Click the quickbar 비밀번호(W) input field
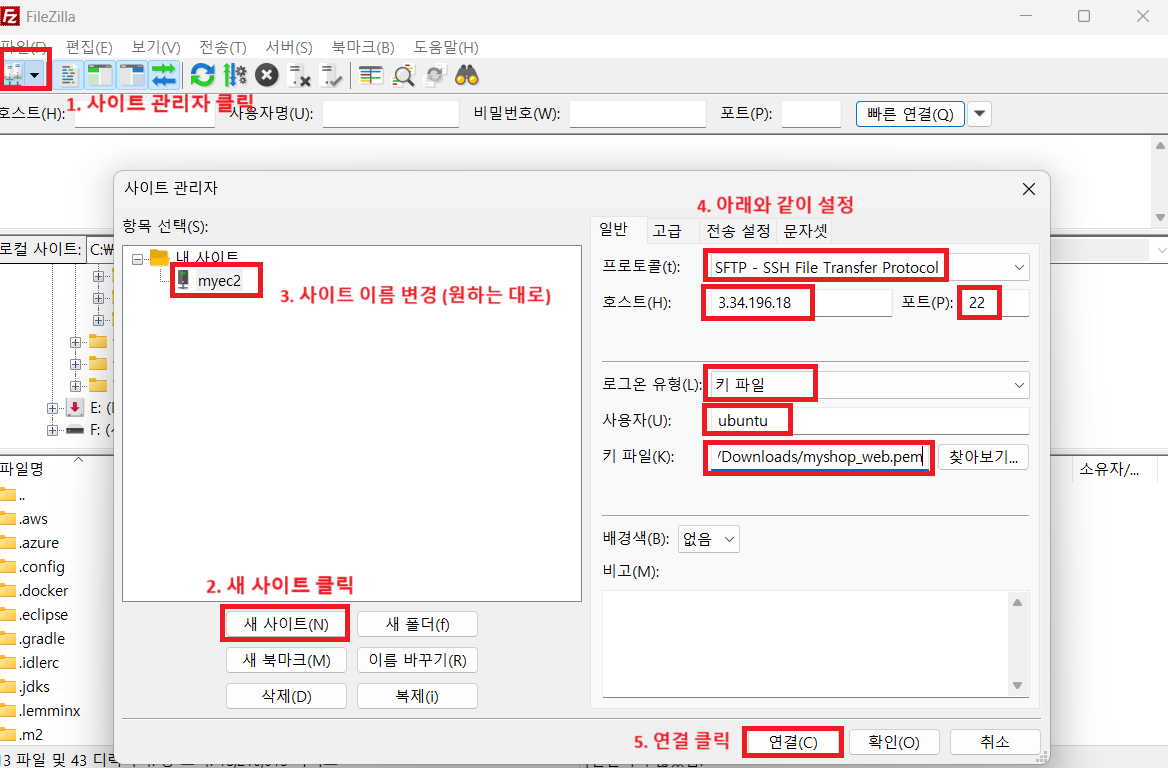The image size is (1168, 768). click(x=638, y=114)
